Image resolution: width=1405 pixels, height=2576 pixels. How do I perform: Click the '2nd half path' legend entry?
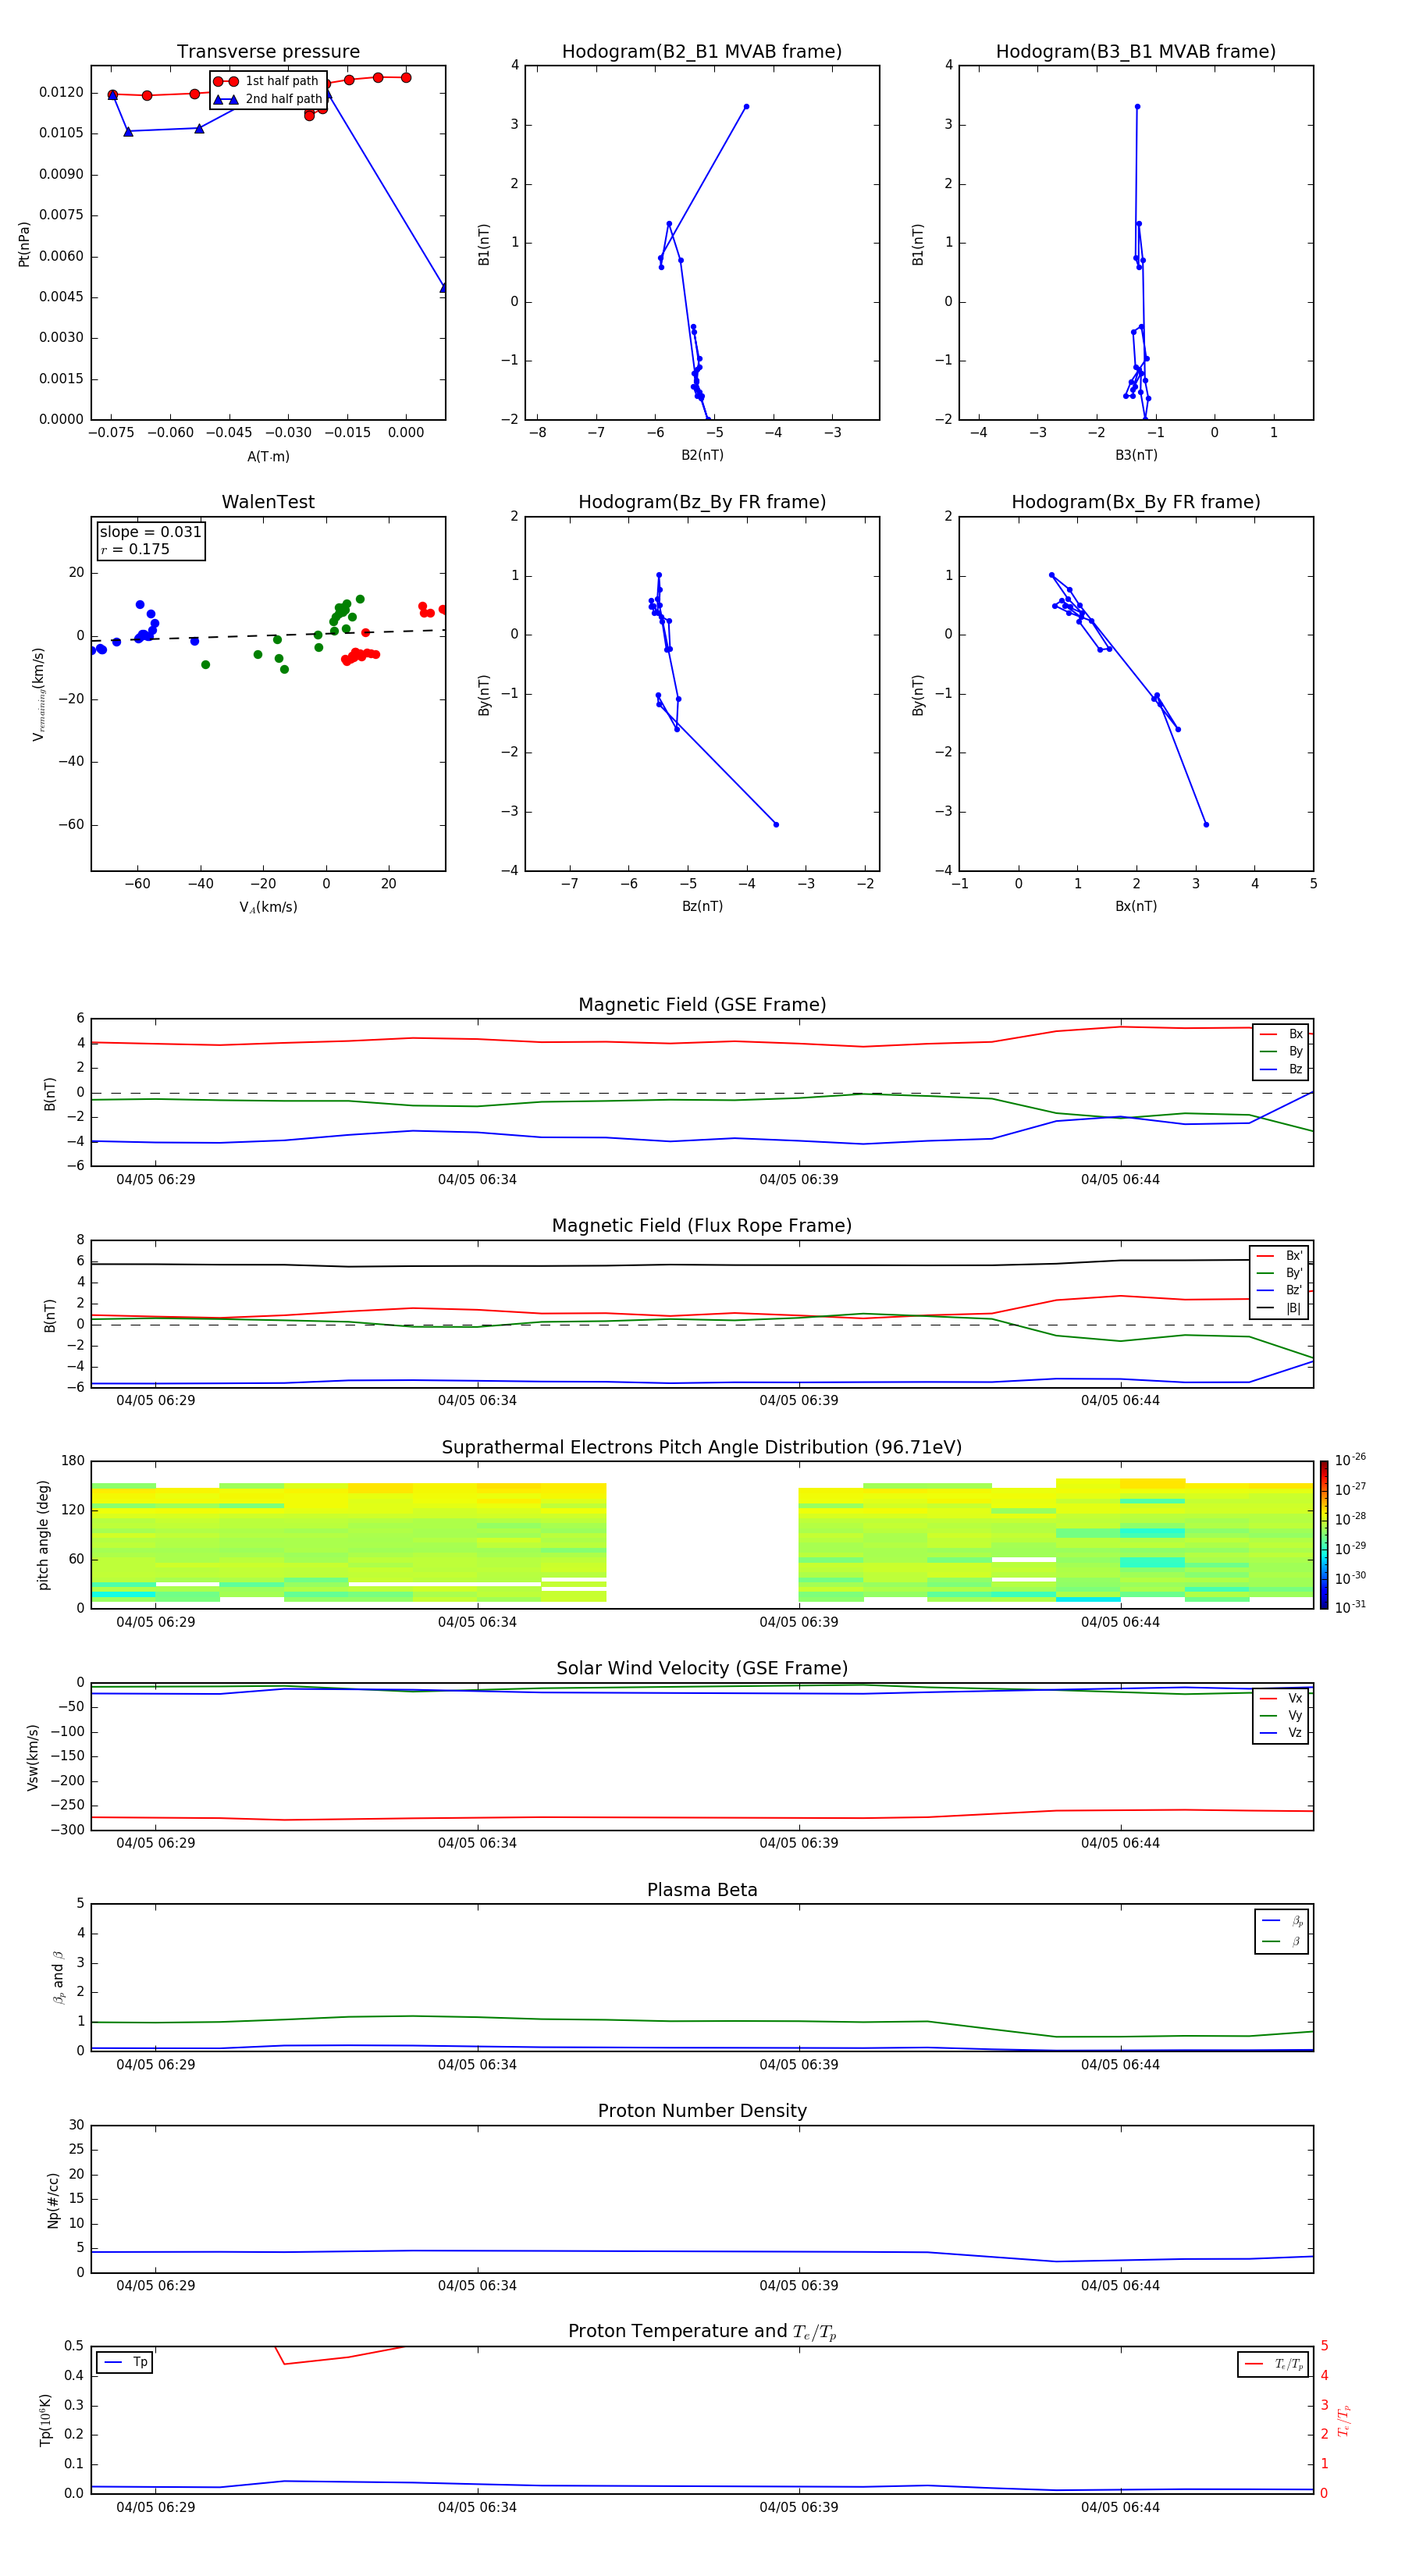pyautogui.click(x=267, y=99)
